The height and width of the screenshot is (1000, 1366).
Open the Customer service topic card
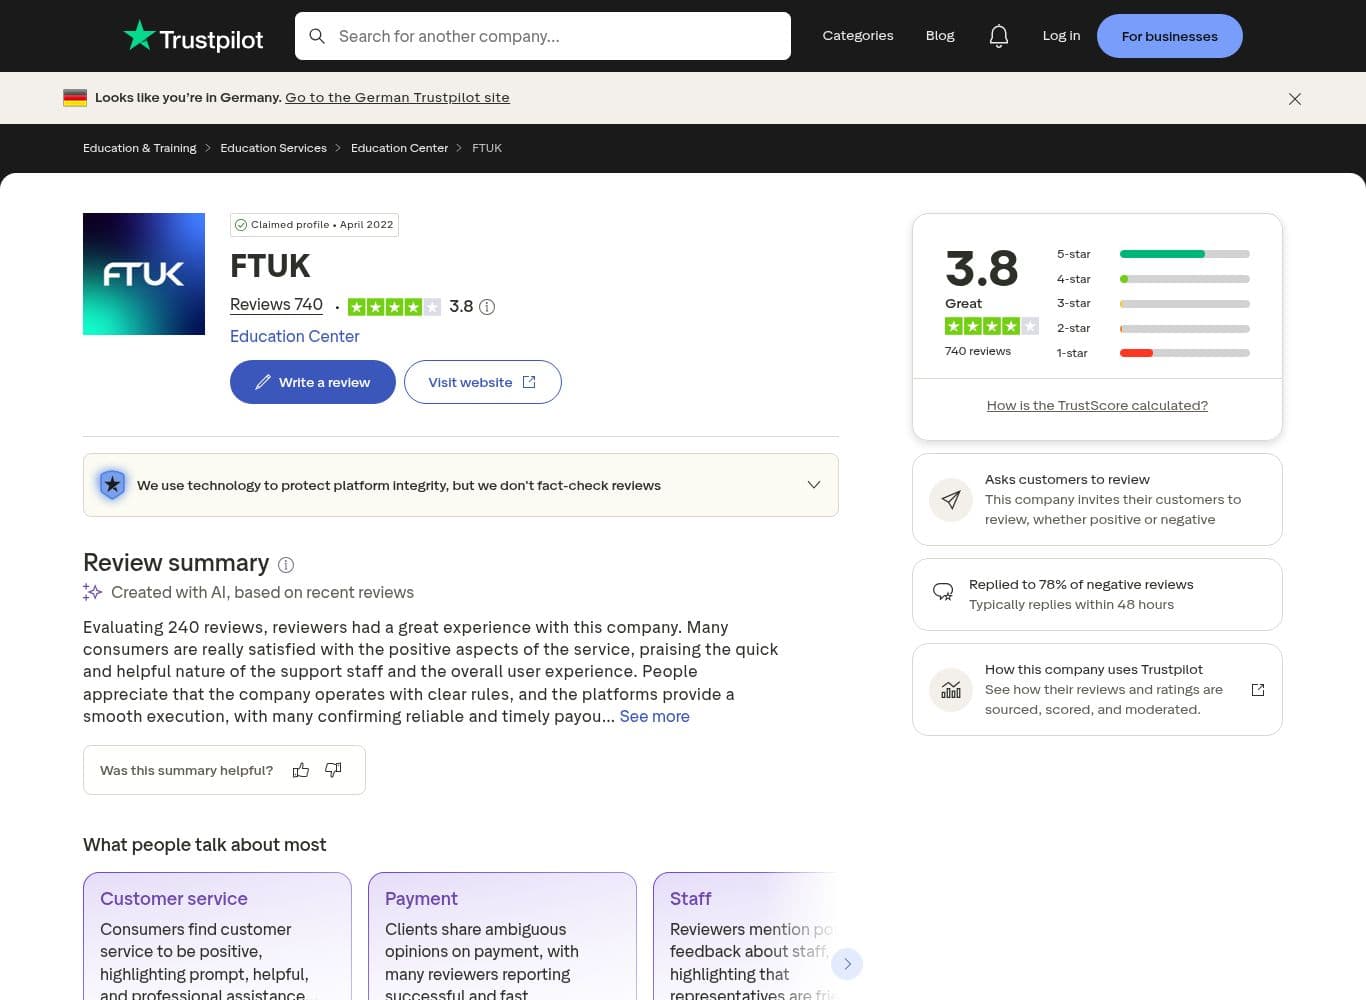click(217, 936)
